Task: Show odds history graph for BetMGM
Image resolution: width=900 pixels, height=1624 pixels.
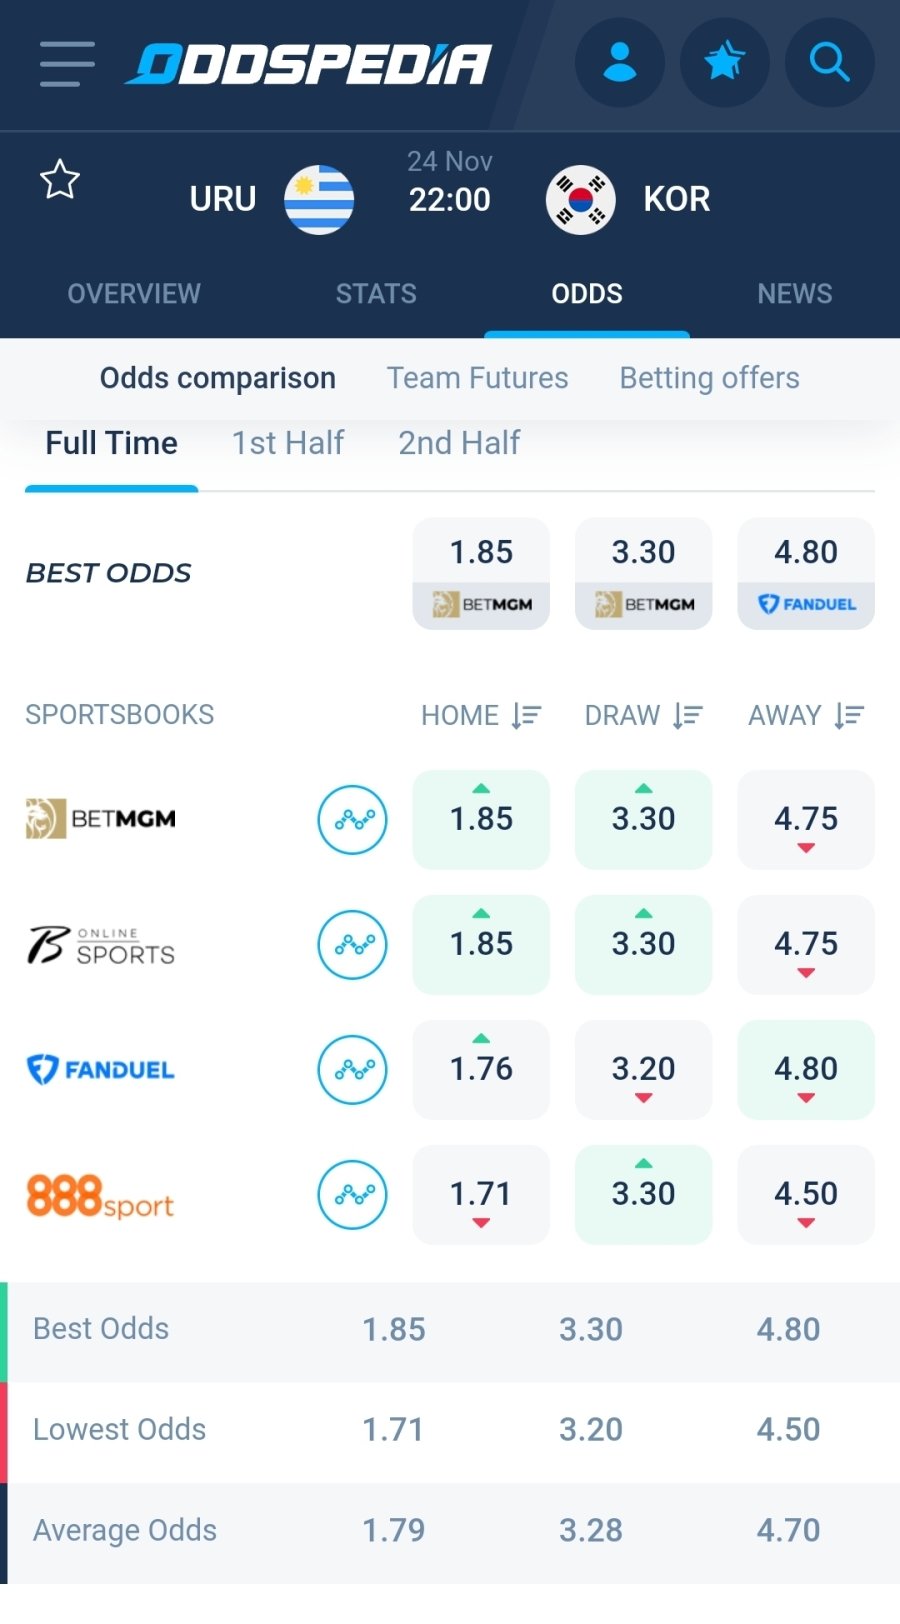Action: [x=352, y=820]
